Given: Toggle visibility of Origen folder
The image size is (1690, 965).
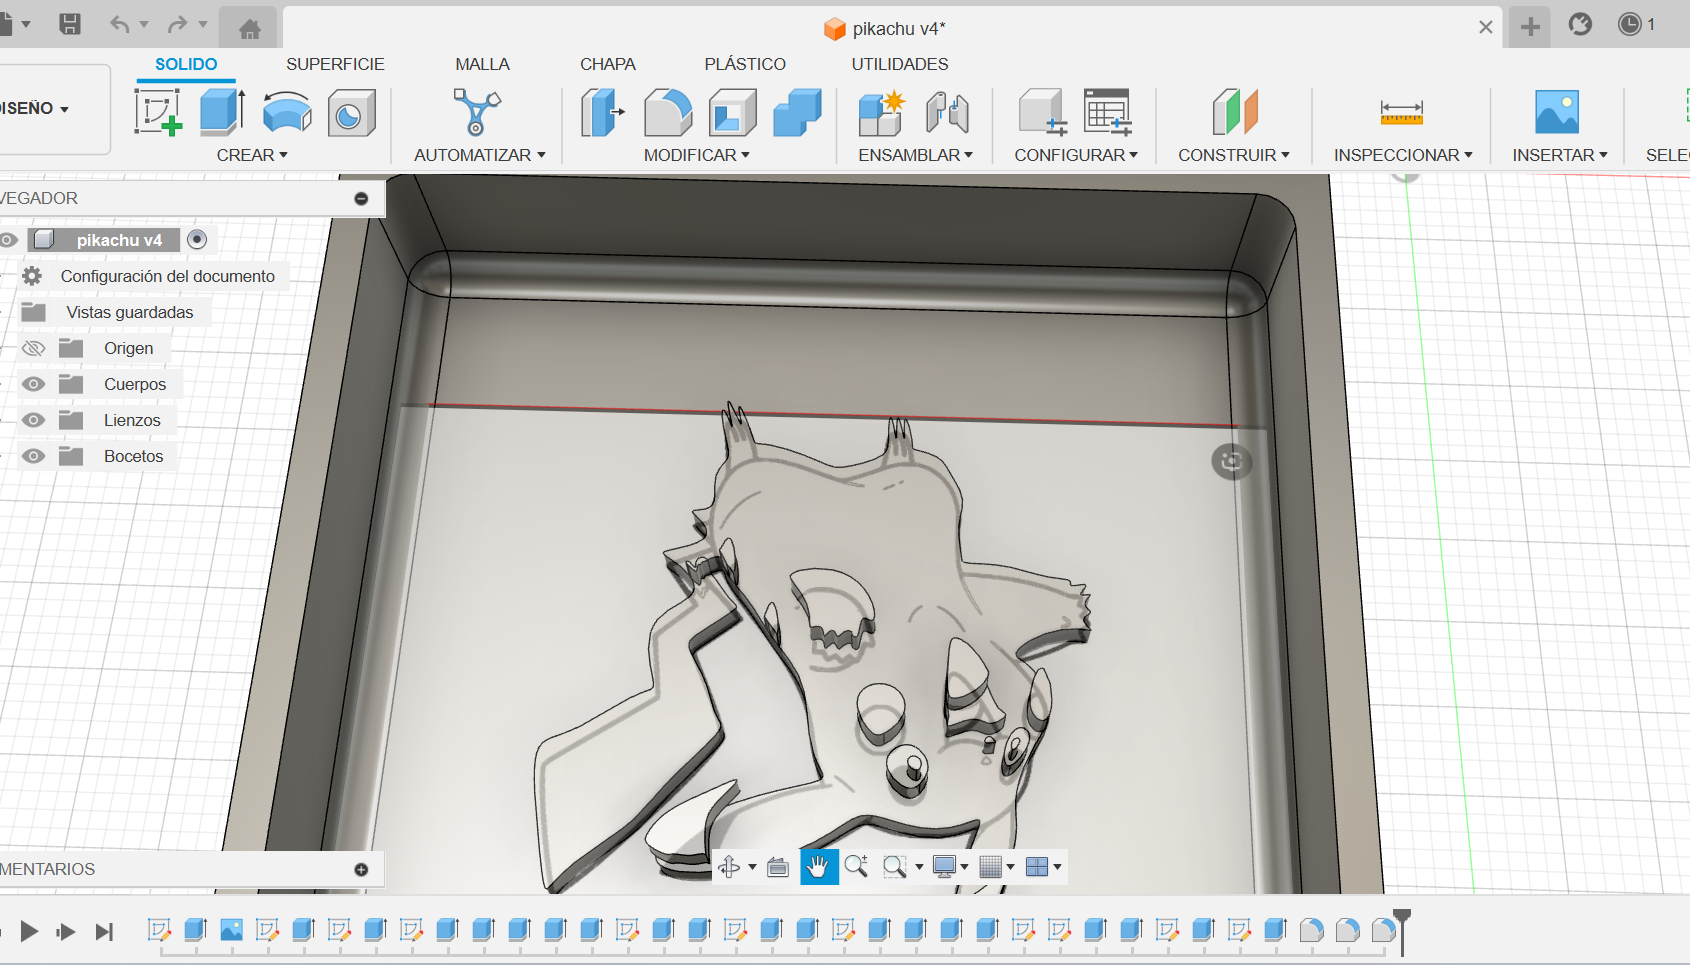Looking at the screenshot, I should pyautogui.click(x=34, y=348).
